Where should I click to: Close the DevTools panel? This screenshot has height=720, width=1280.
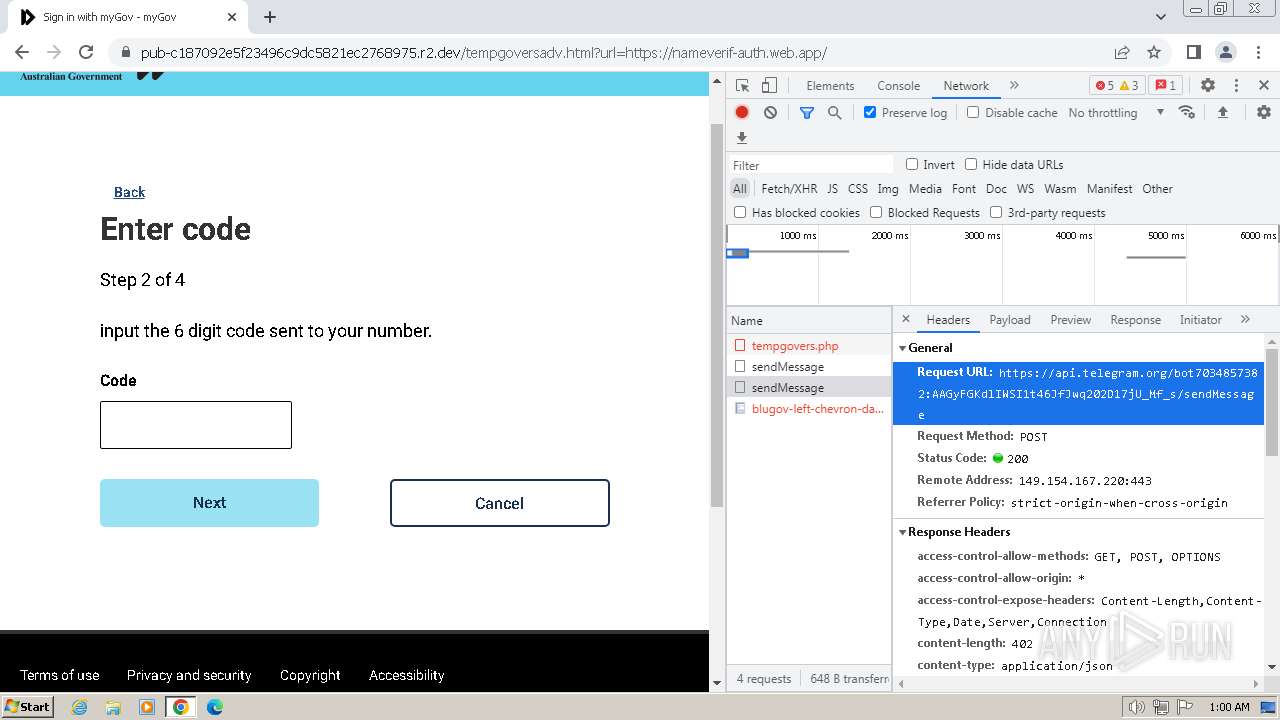[x=1264, y=85]
